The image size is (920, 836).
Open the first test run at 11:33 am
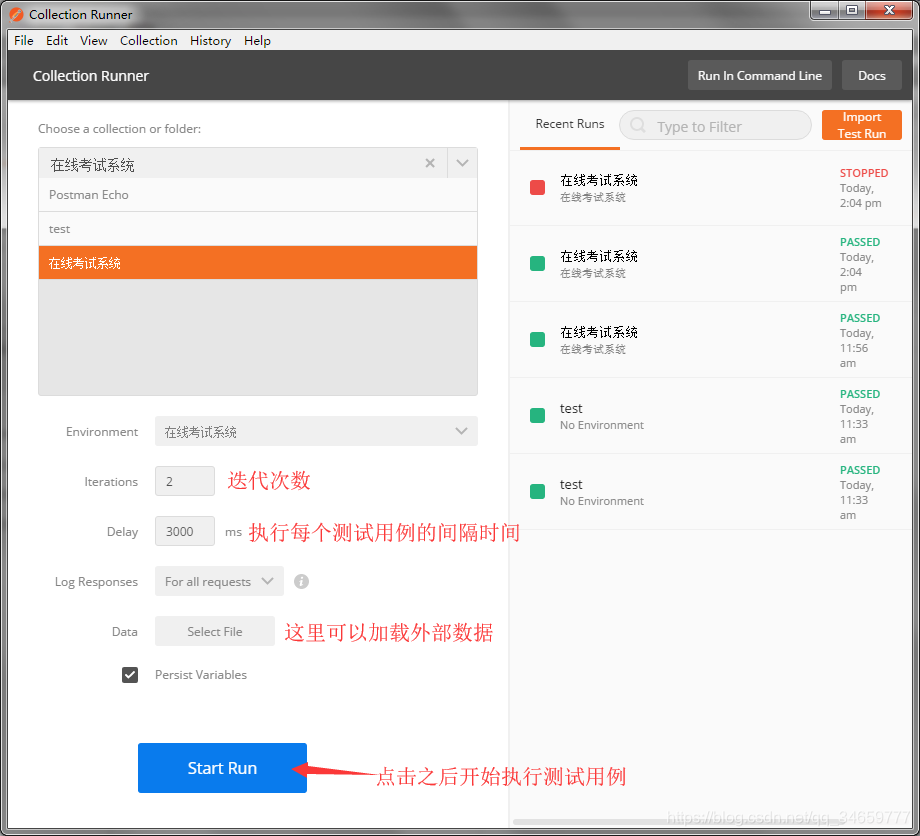[711, 416]
